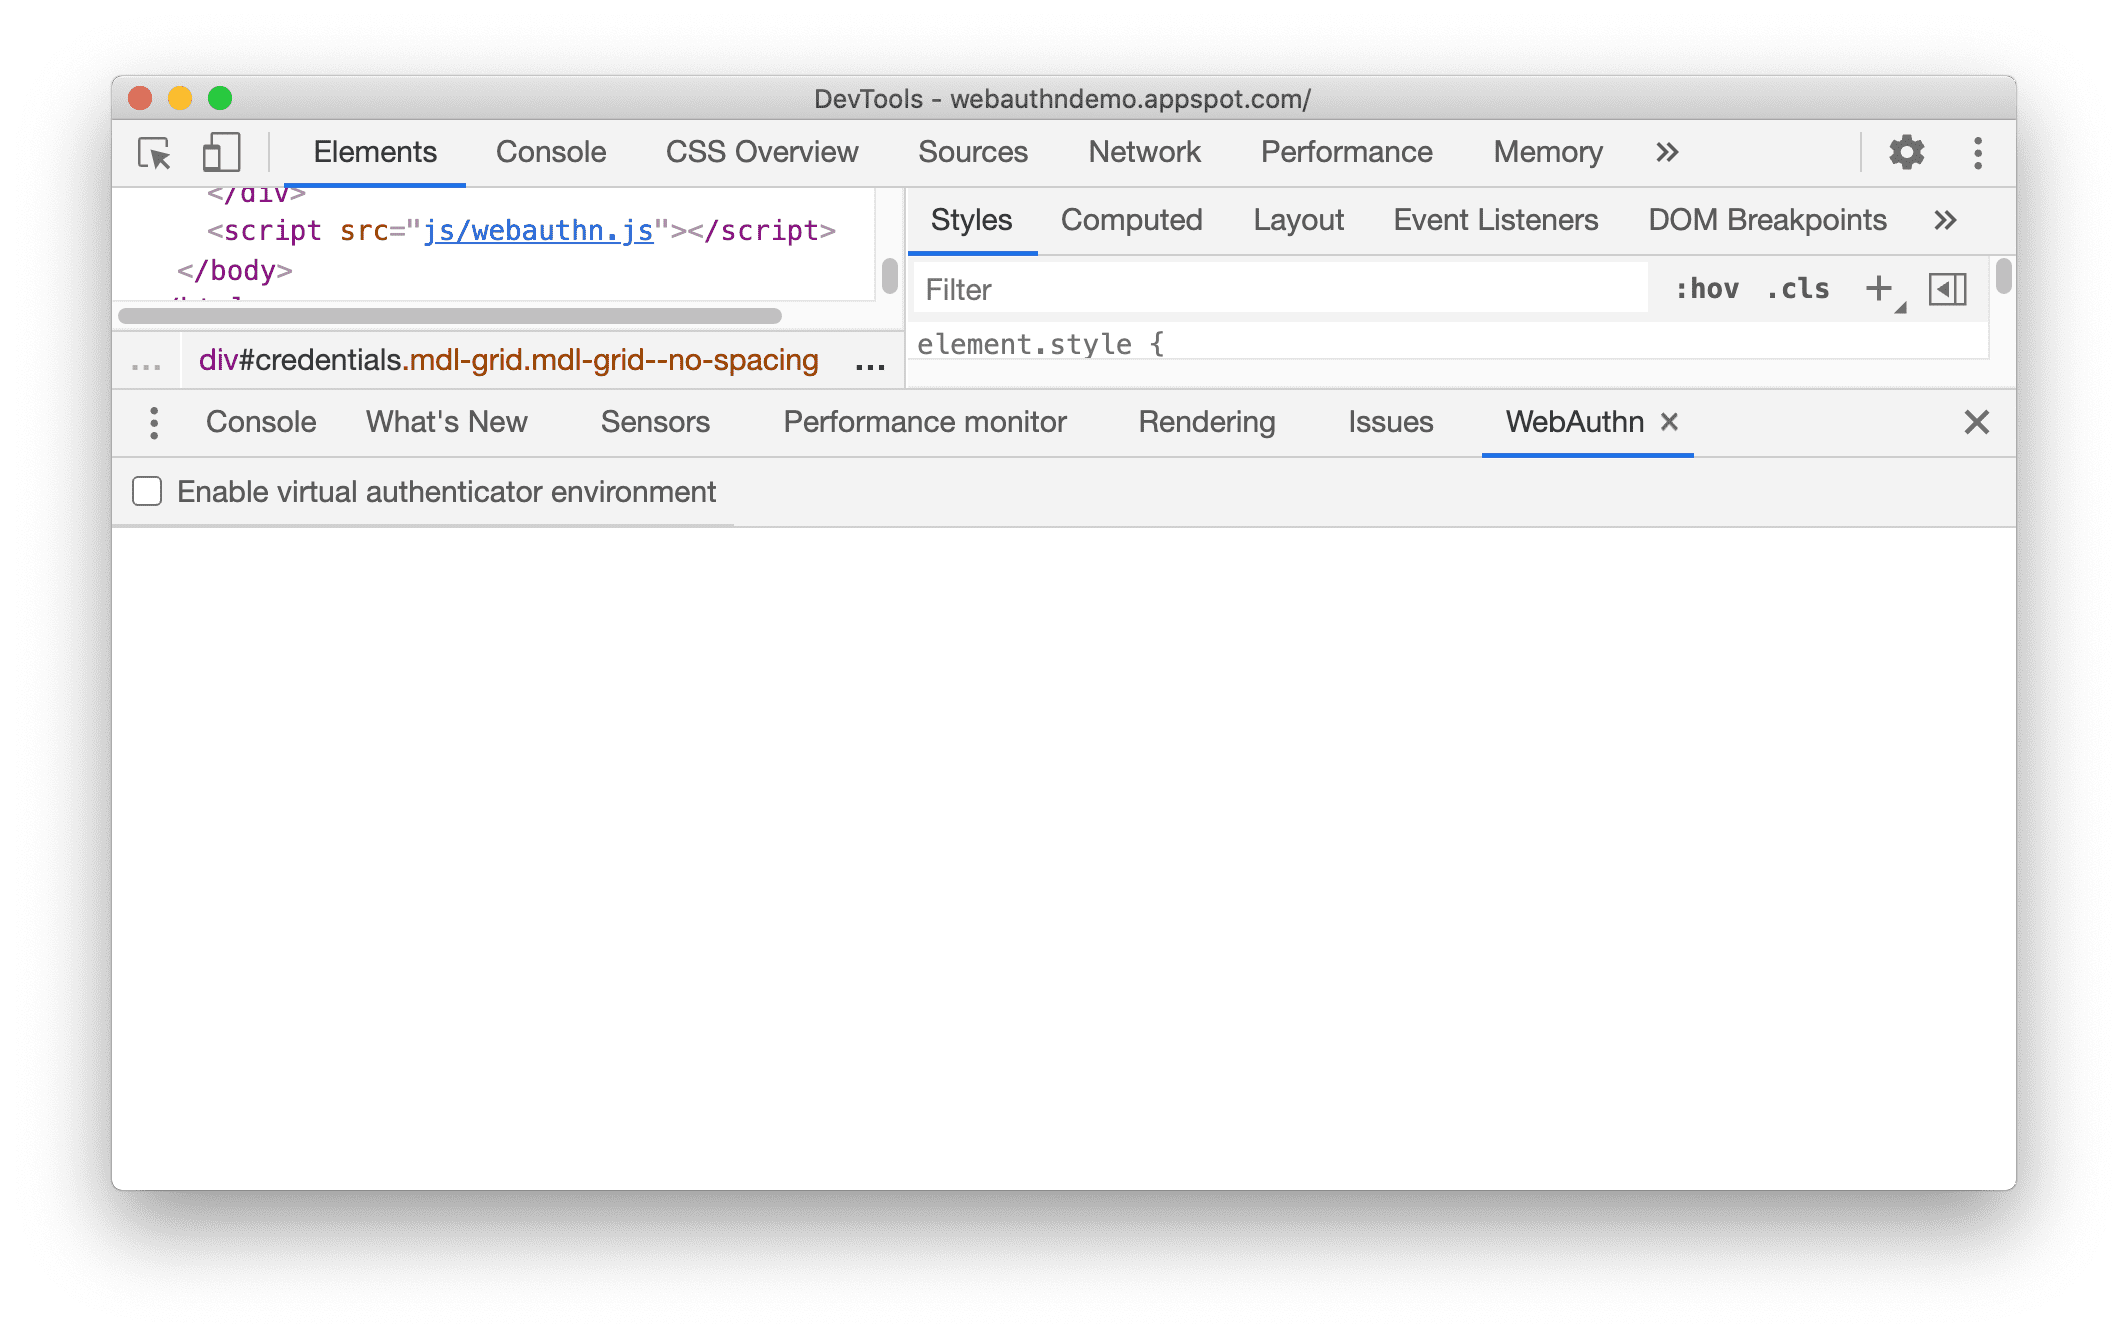Select the Elements panel tab

[x=374, y=150]
